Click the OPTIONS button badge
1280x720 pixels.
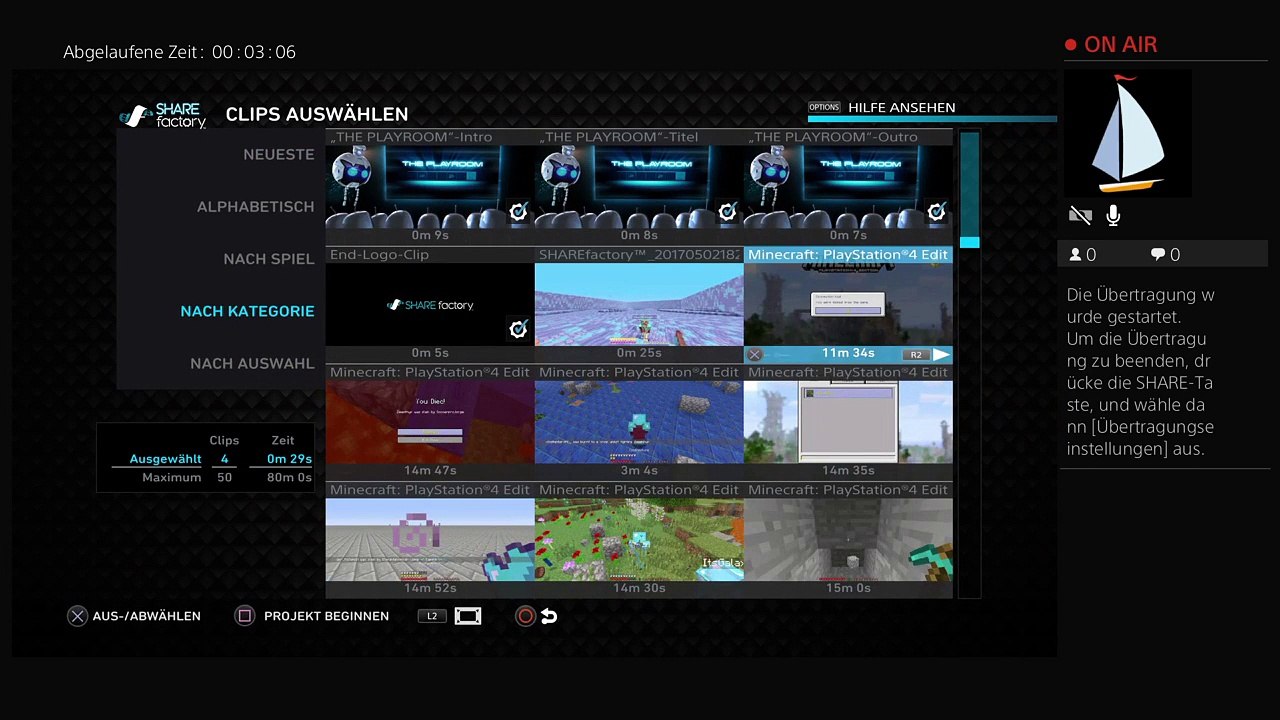point(824,107)
